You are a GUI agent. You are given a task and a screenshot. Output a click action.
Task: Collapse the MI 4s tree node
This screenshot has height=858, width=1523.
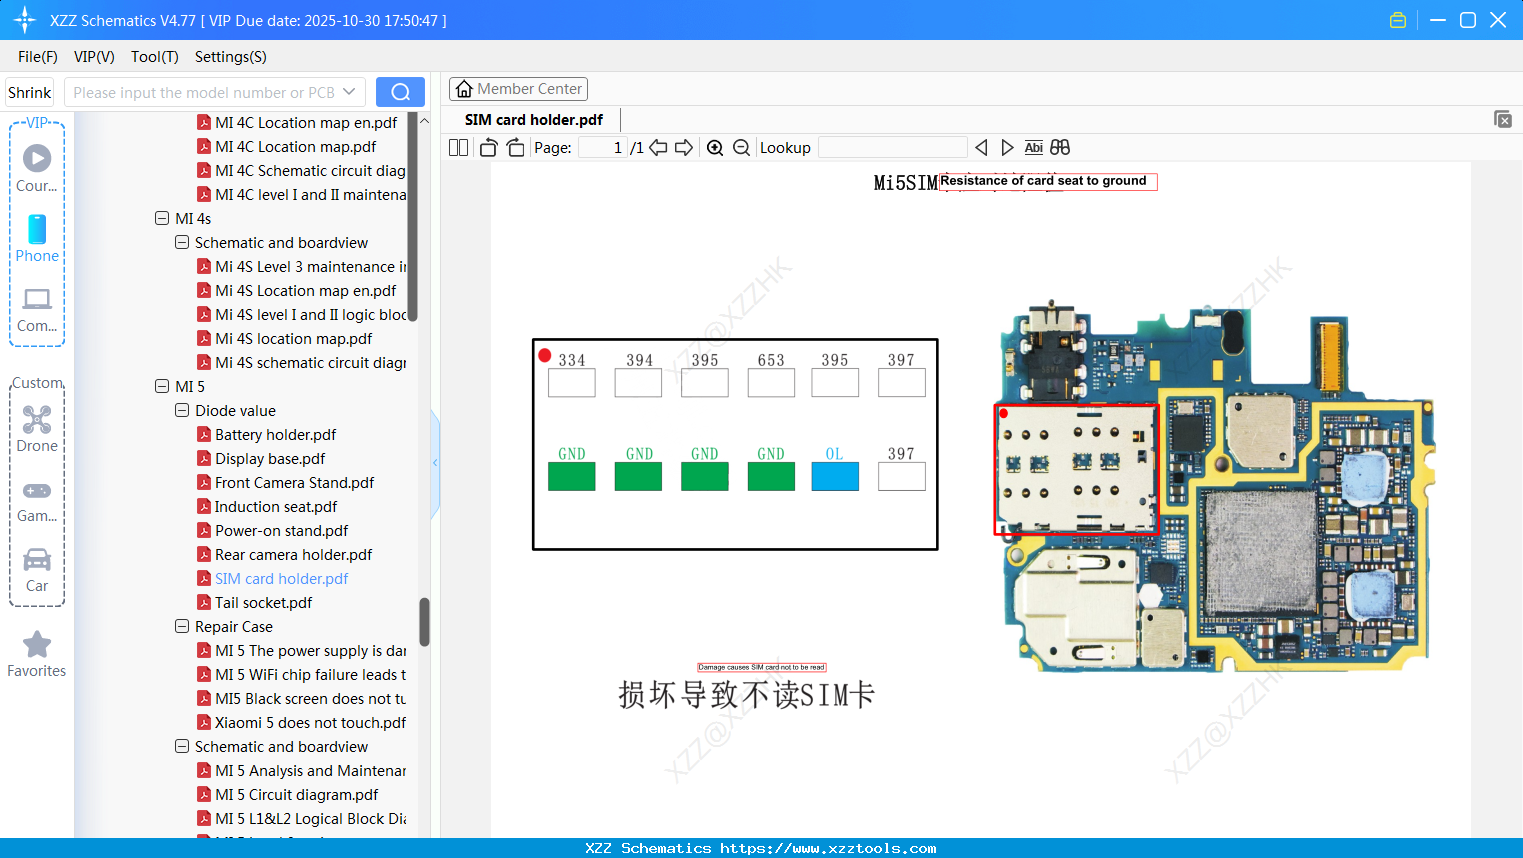pyautogui.click(x=162, y=219)
